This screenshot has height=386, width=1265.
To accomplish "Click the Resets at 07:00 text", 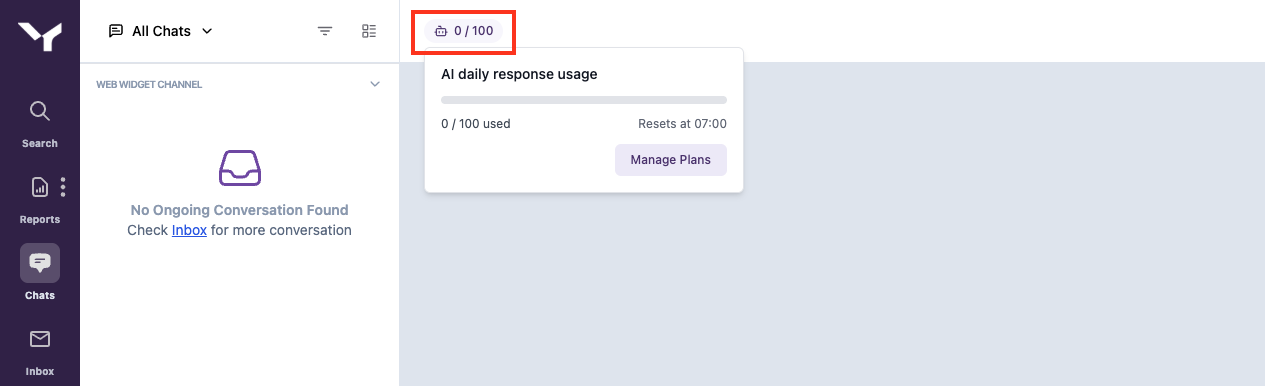I will [682, 124].
